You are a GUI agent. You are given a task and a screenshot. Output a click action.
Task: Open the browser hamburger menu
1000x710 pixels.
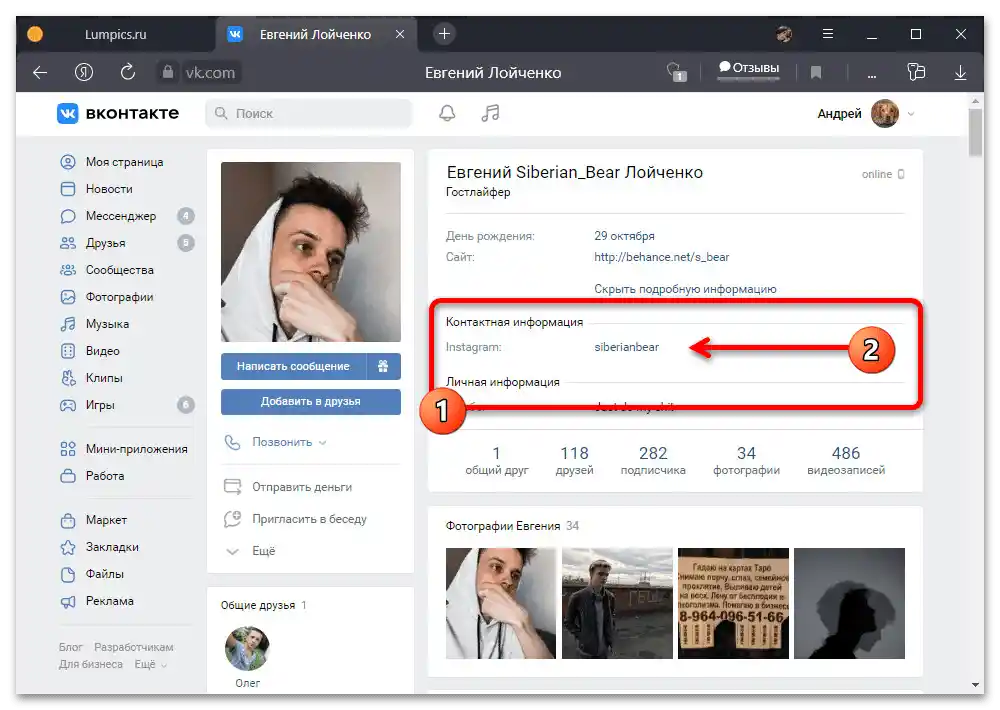click(828, 33)
